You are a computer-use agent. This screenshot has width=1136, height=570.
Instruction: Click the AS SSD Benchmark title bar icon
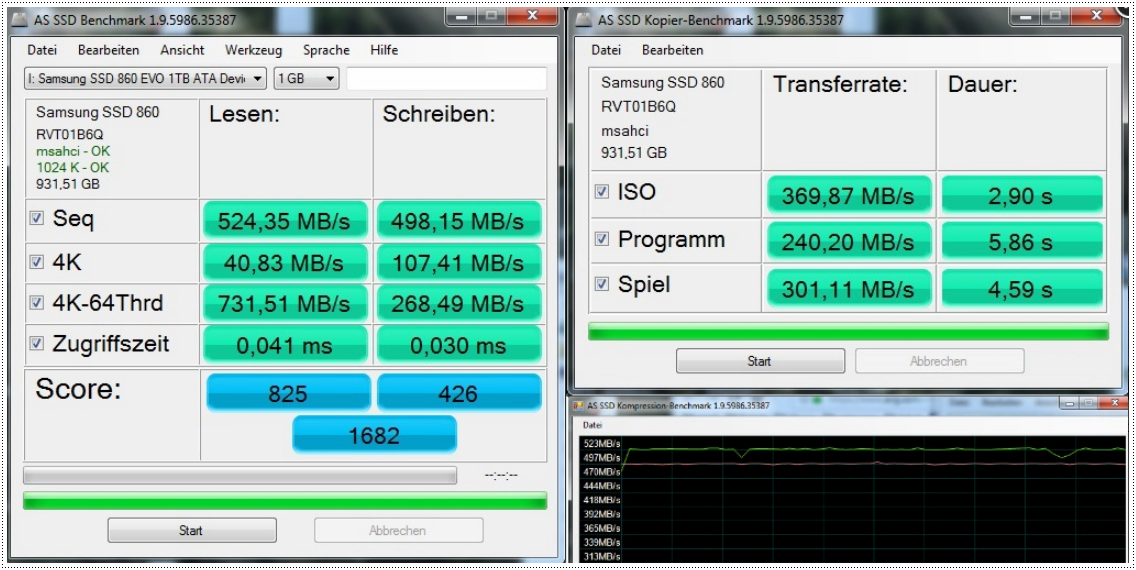(21, 20)
